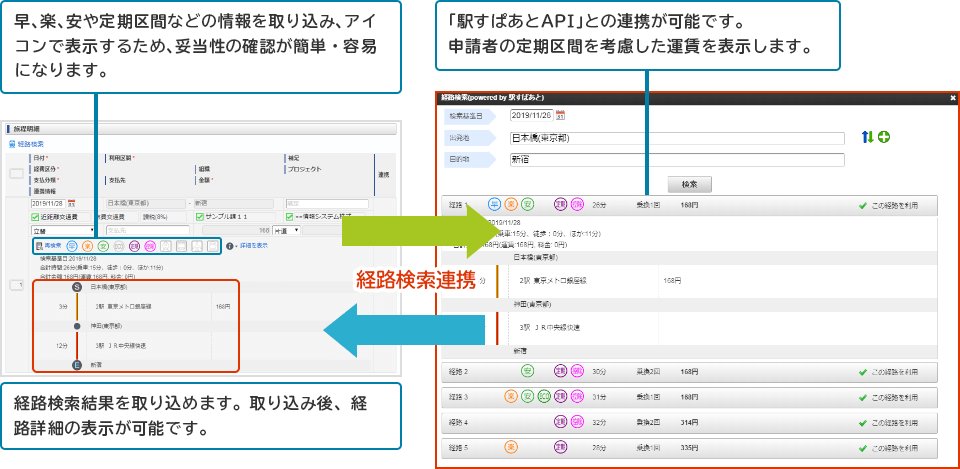Toggle the 情報システム checkbox
The image size is (960, 469).
click(290, 217)
